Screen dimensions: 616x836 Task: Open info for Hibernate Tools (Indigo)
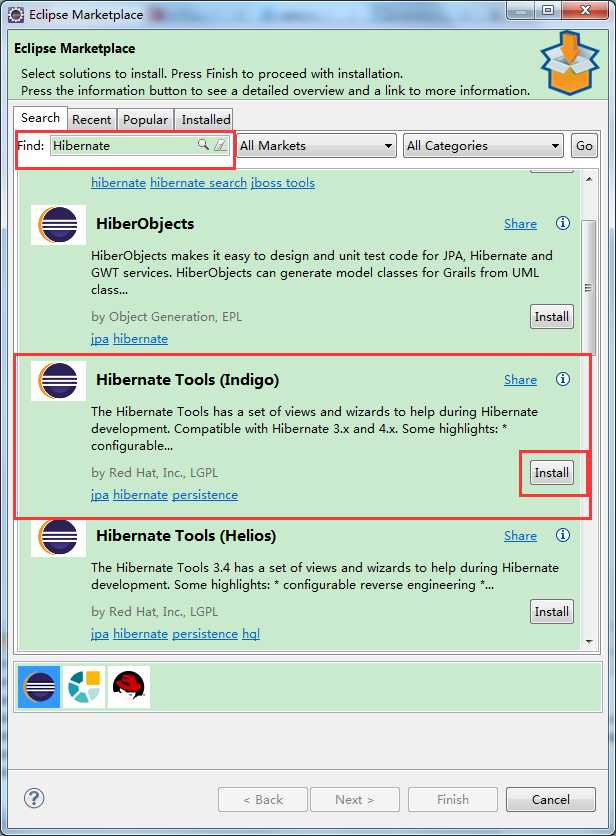pos(563,379)
